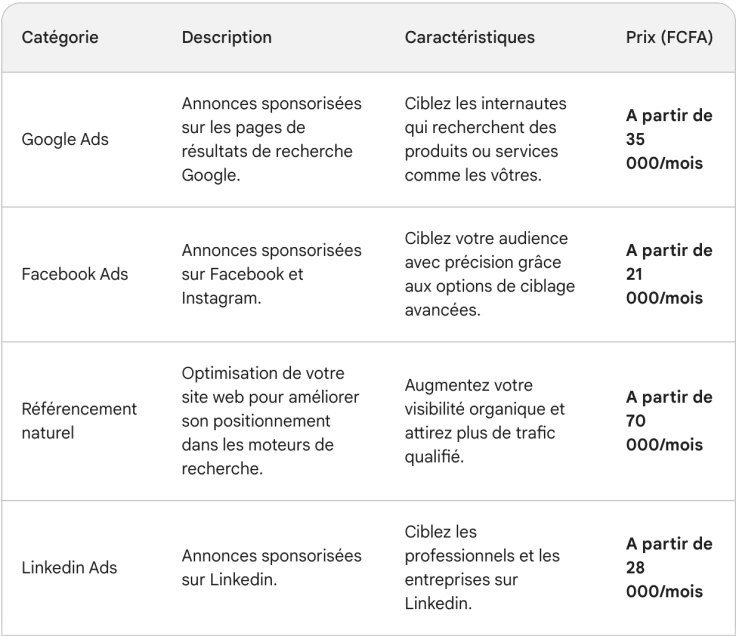Select the Référencement naturel category cell
Viewport: 736px width, 636px height.
79,420
